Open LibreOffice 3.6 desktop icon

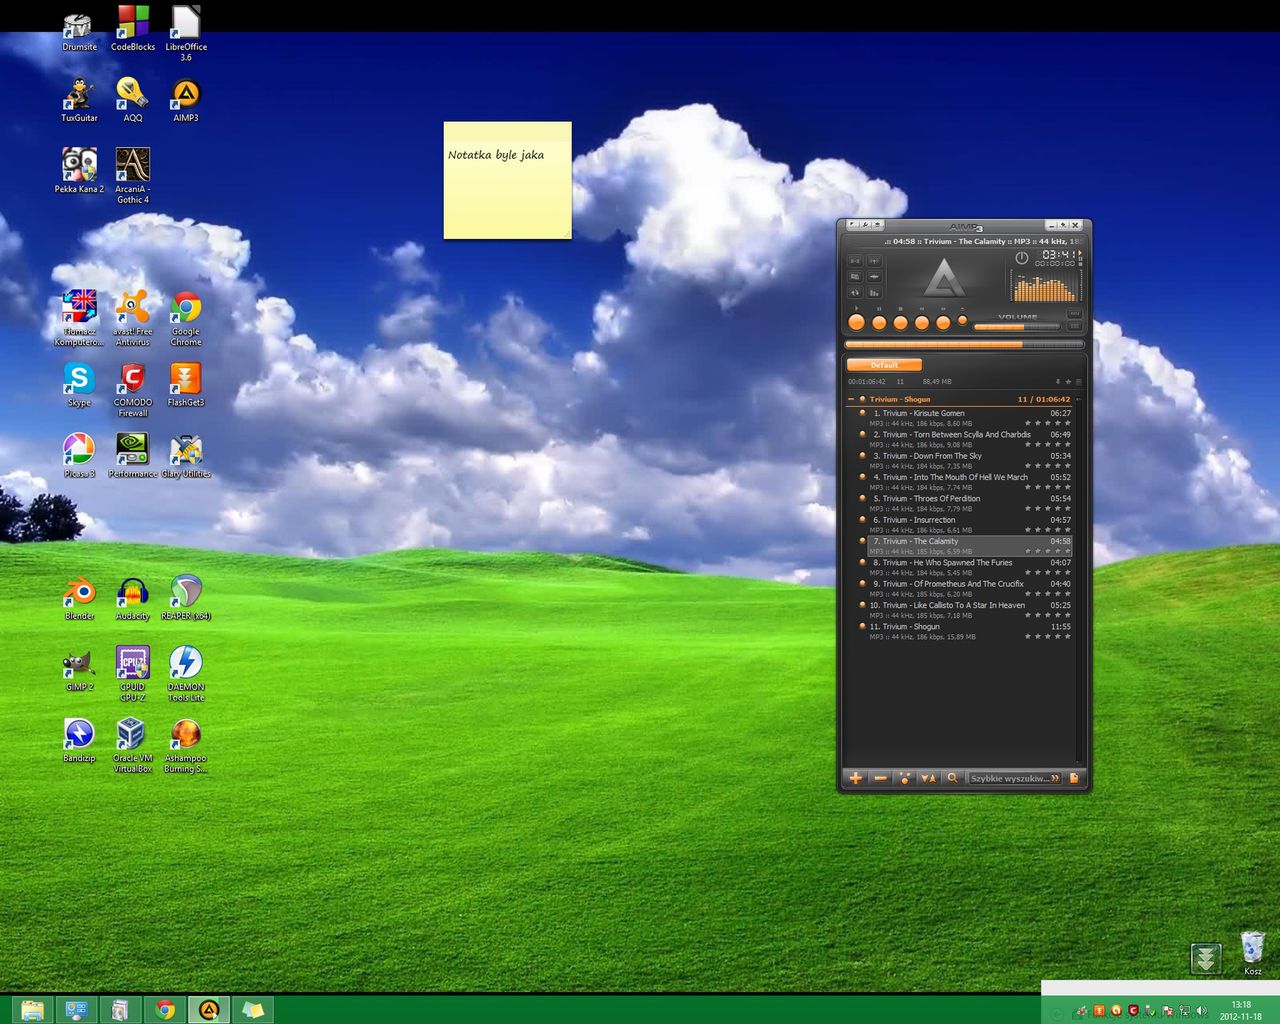point(186,33)
